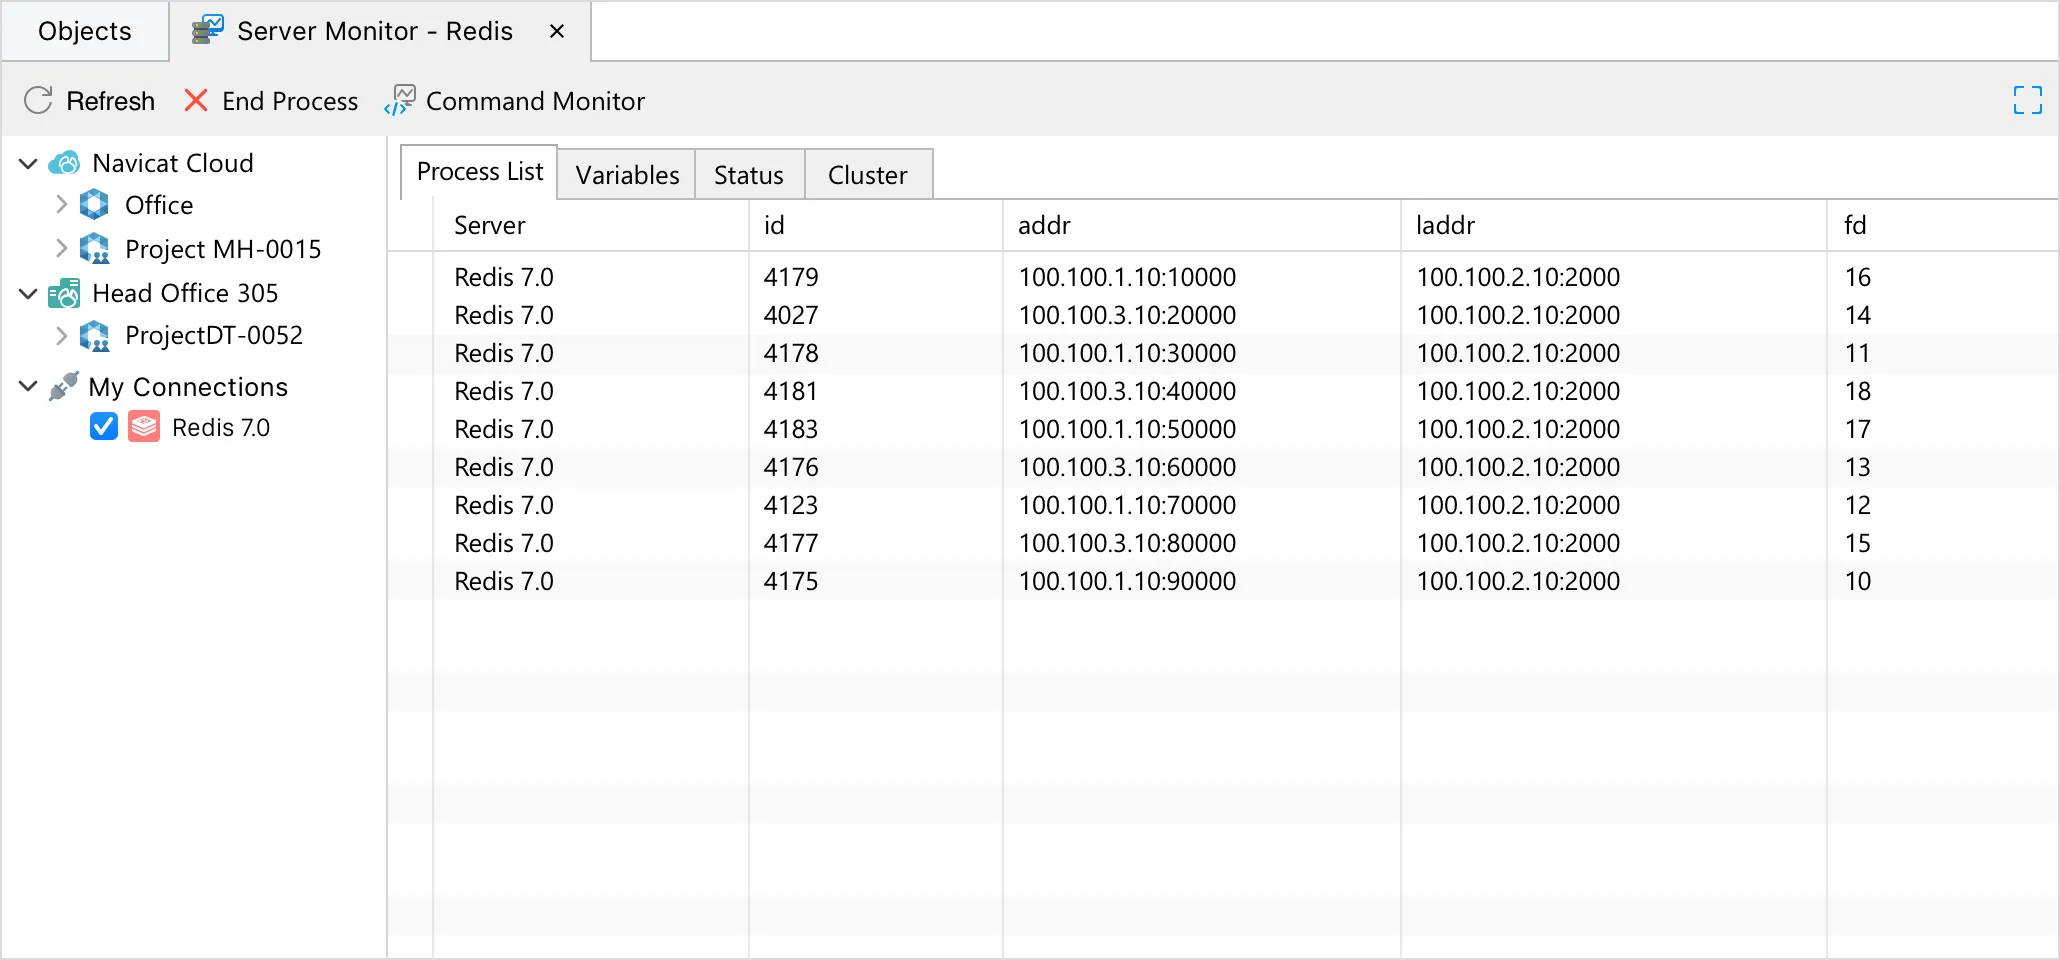Click addr cell 100.100.3.10:20000
Viewport: 2060px width, 960px height.
click(1127, 315)
